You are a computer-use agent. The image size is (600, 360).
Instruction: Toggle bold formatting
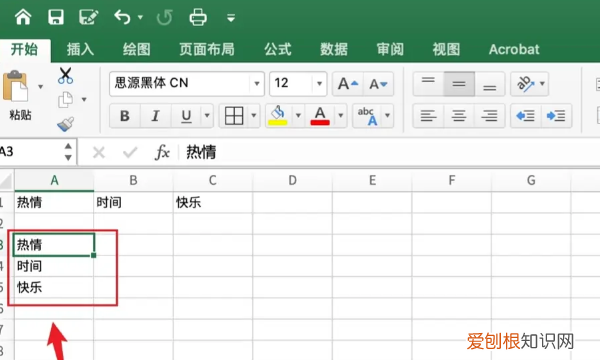click(x=125, y=116)
